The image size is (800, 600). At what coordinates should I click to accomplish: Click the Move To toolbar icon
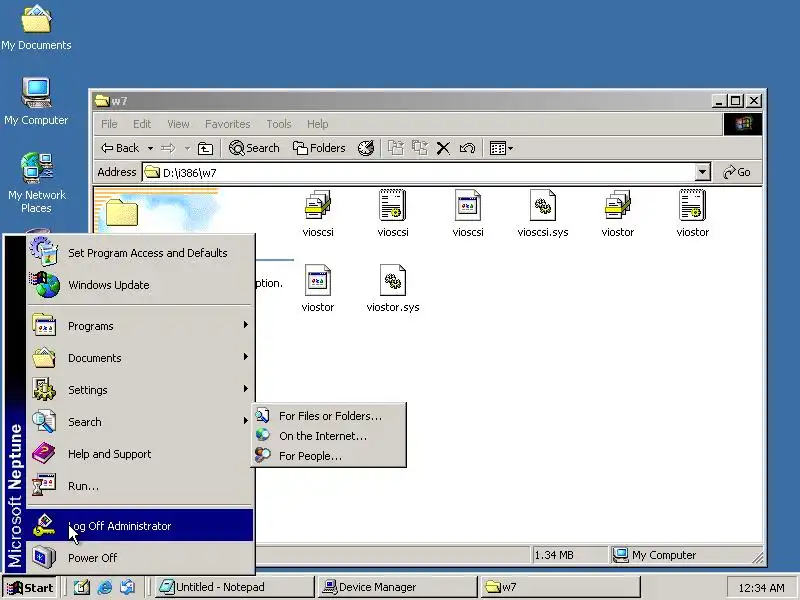(x=395, y=148)
